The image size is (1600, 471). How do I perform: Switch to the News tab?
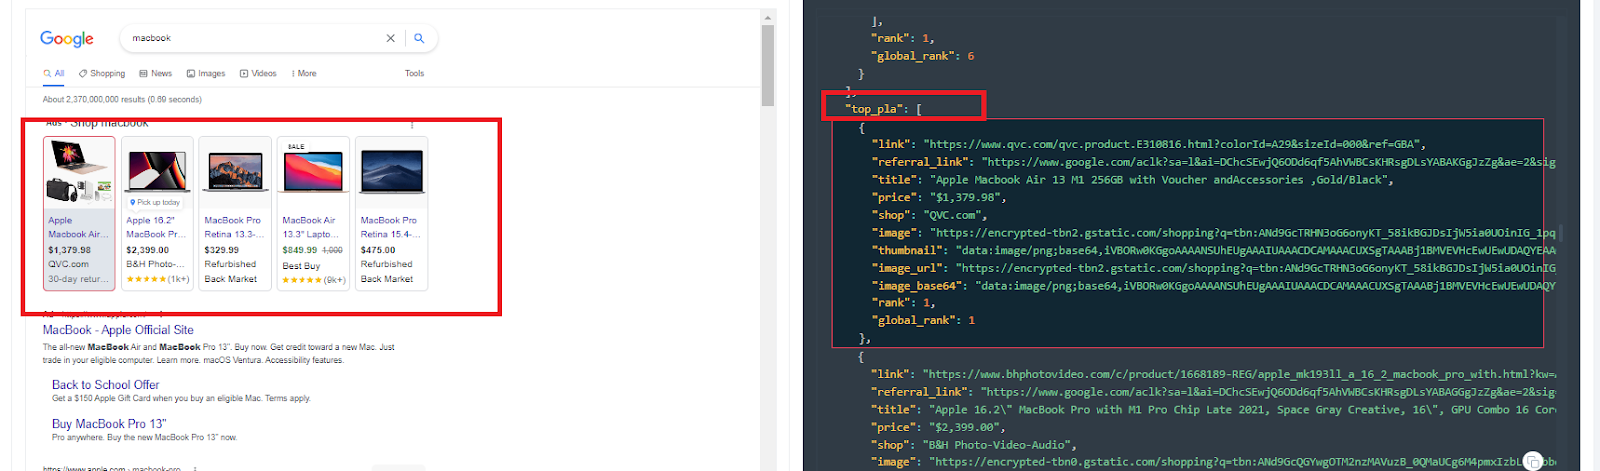(x=156, y=73)
